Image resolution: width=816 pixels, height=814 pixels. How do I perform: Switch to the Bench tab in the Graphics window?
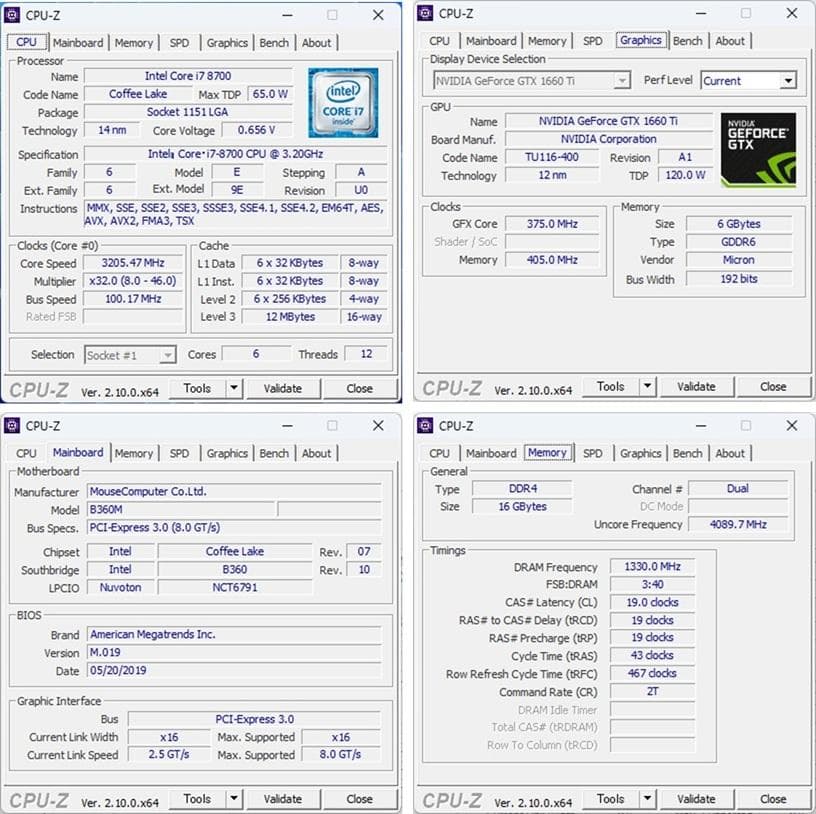pyautogui.click(x=687, y=40)
